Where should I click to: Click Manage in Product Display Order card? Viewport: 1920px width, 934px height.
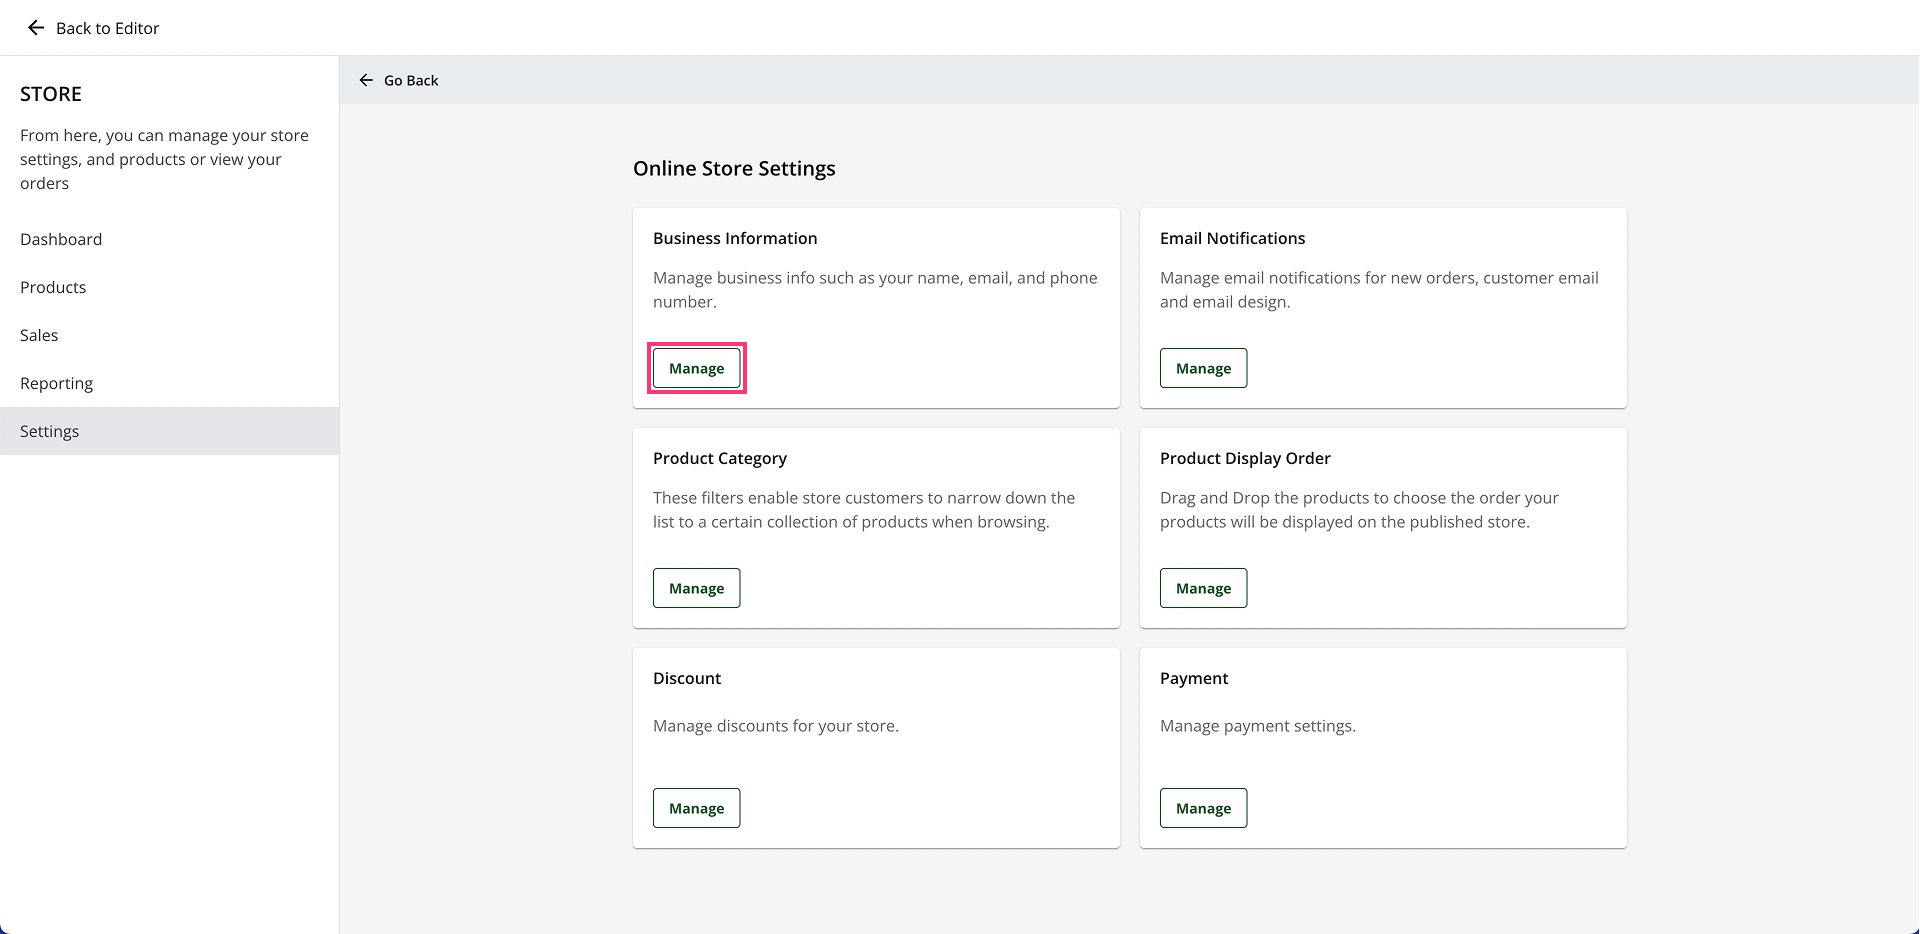1203,588
